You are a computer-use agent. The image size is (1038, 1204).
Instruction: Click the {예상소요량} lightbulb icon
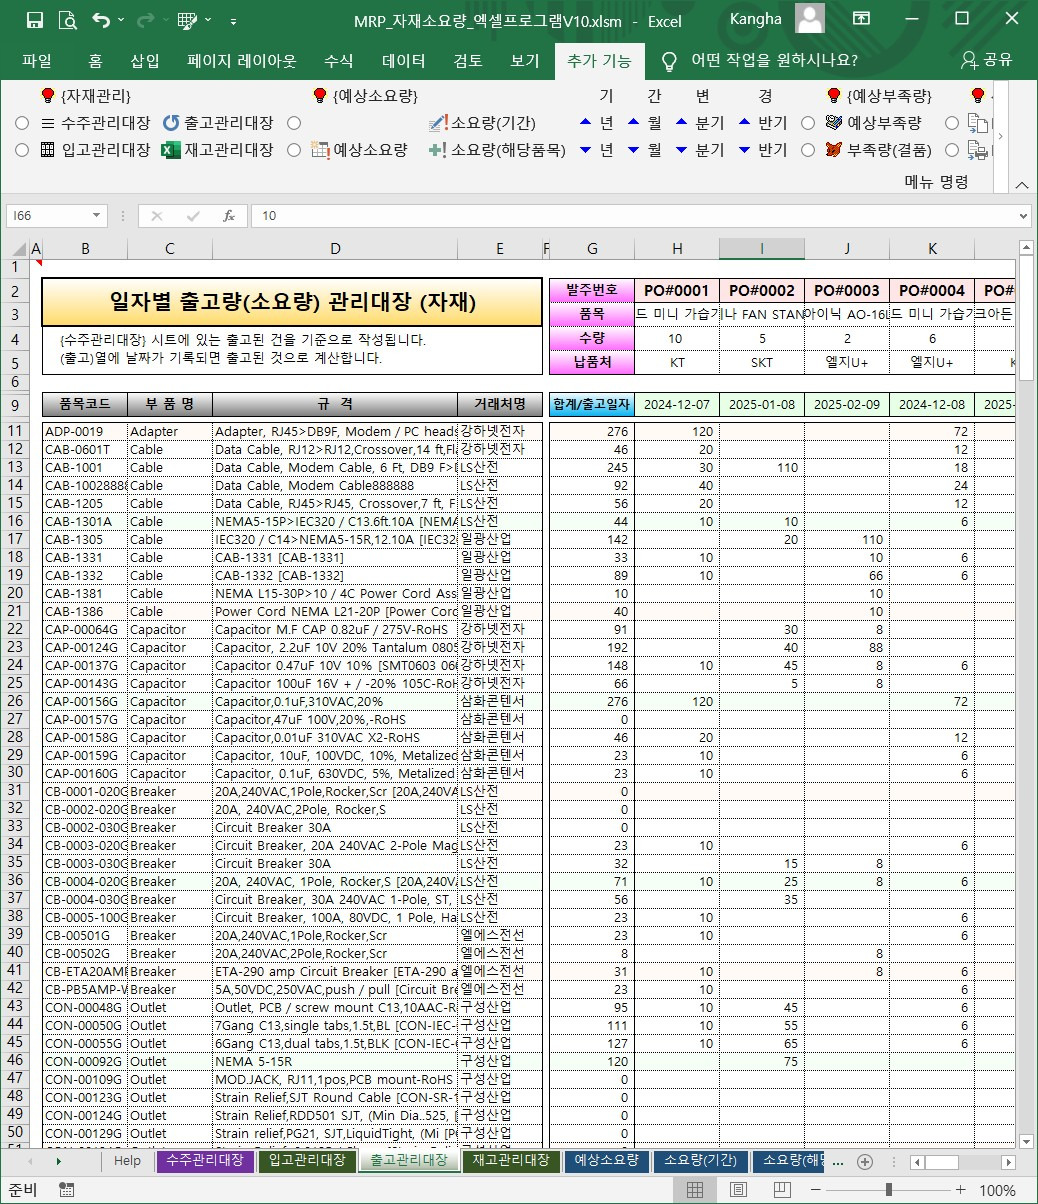point(320,96)
